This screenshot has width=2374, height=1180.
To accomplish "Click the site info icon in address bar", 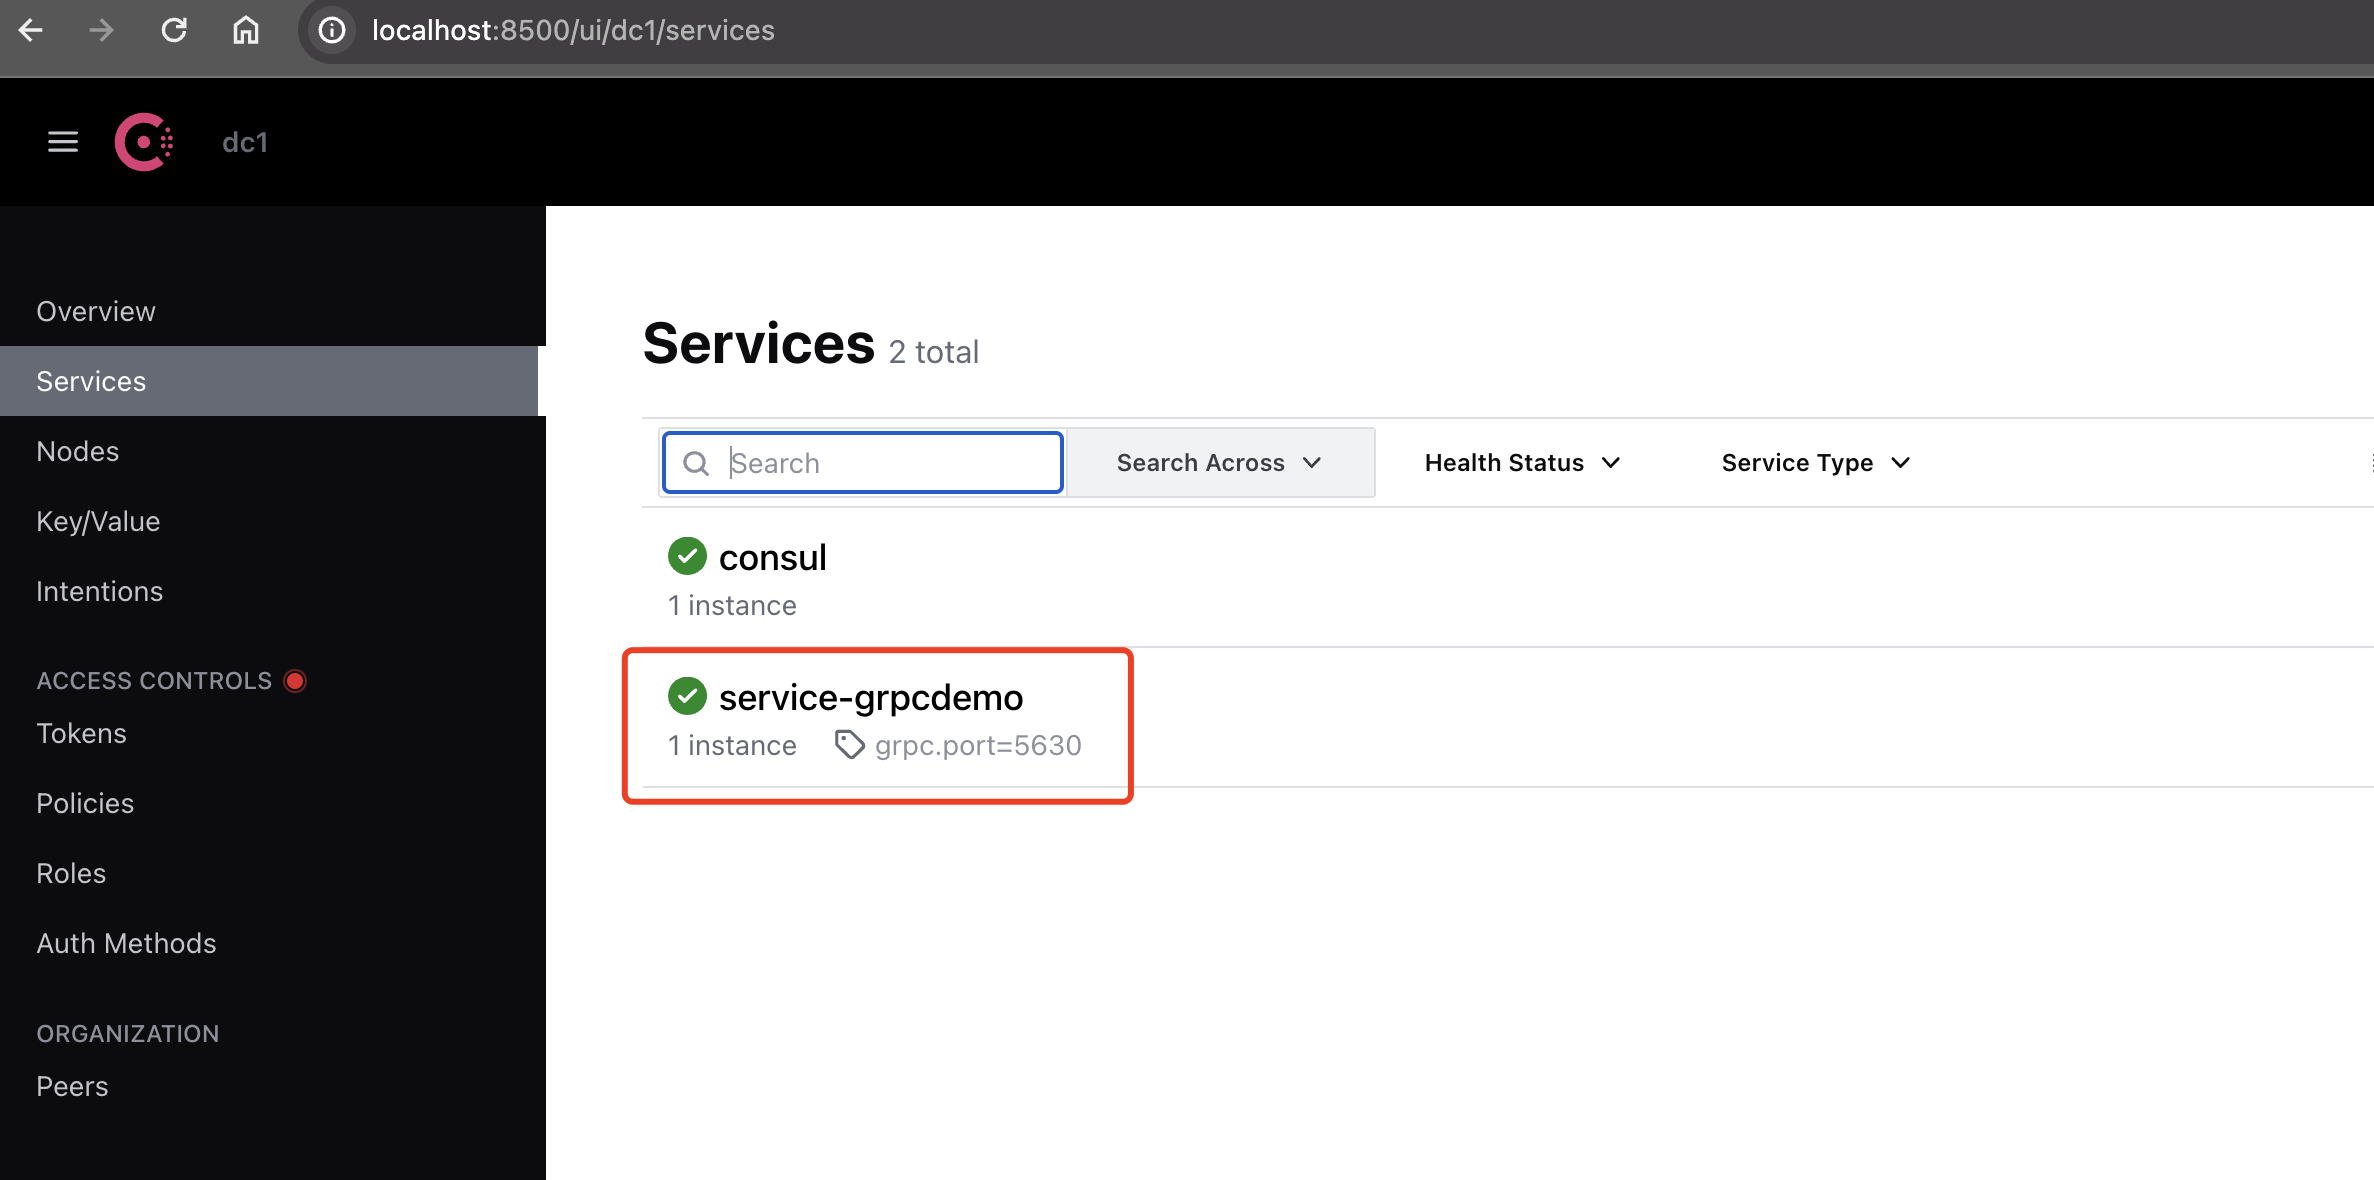I will tap(332, 30).
